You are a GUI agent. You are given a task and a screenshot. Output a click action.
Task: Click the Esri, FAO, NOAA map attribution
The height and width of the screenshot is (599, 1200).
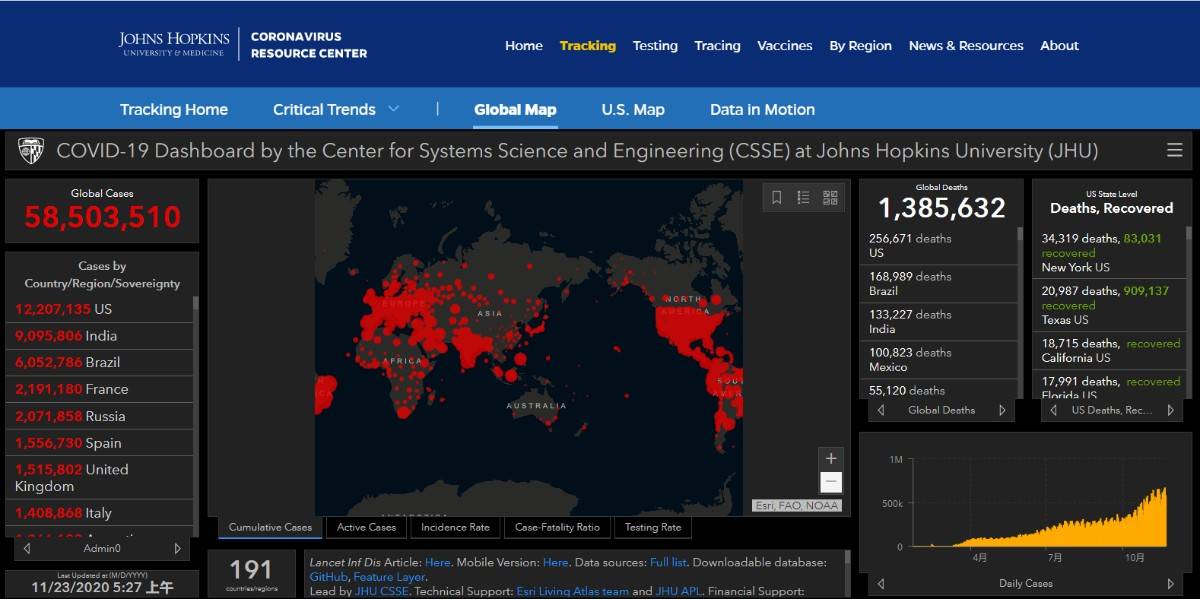point(797,506)
